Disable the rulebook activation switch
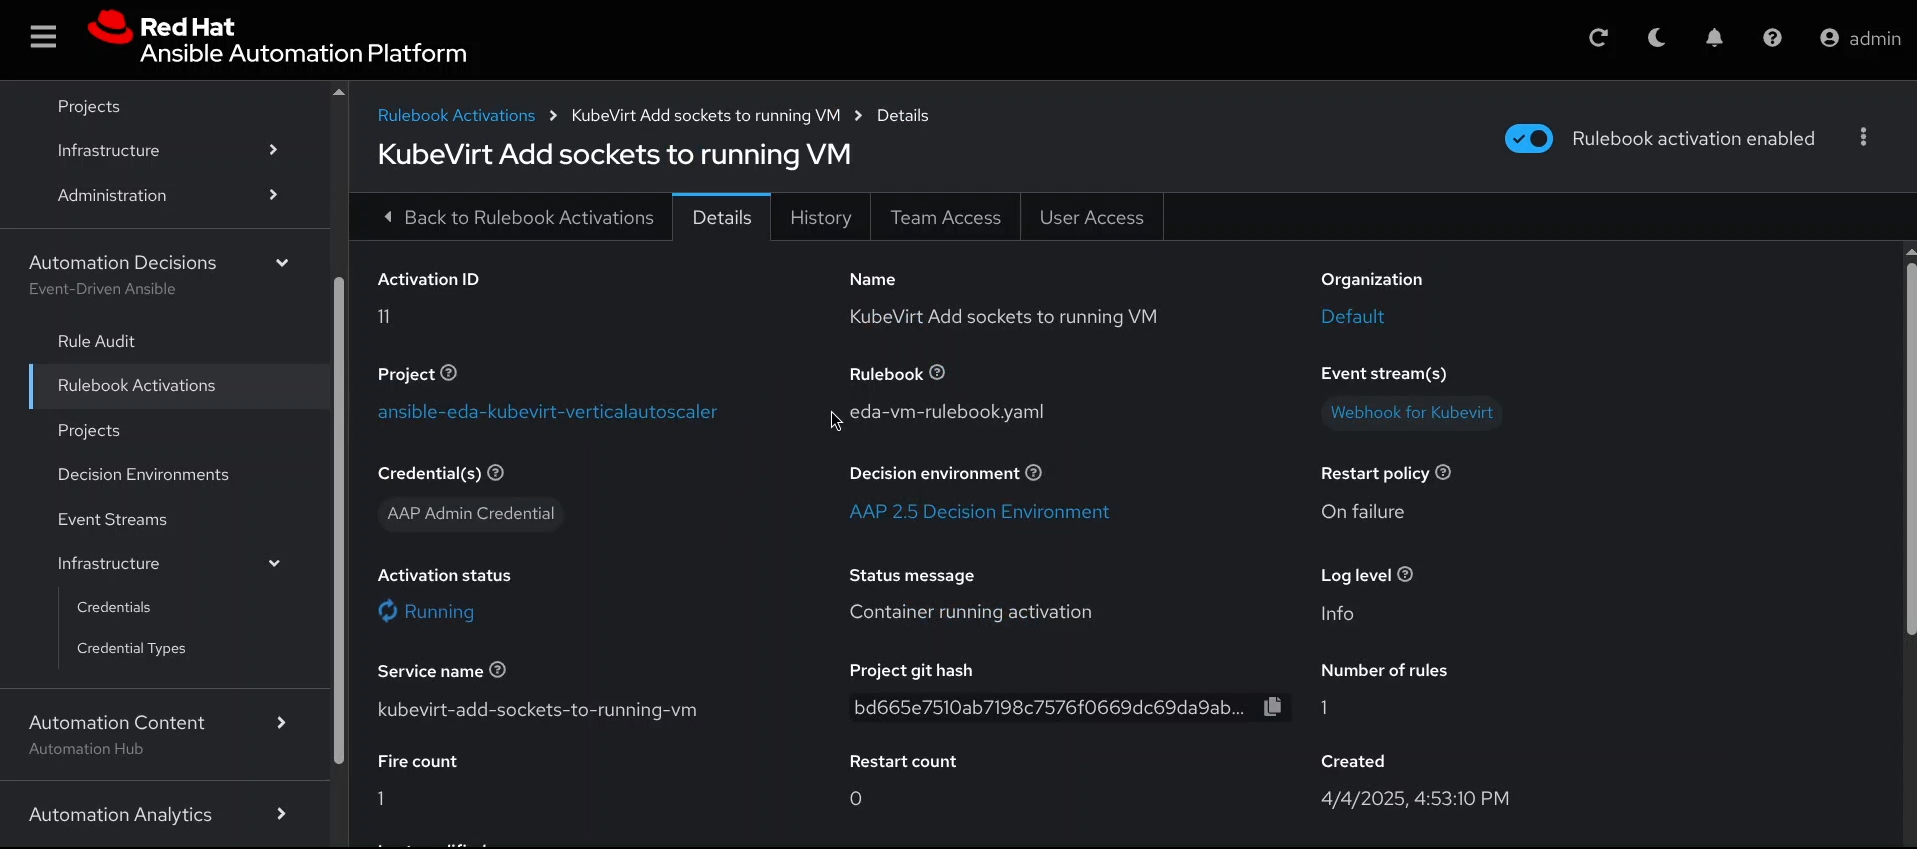 coord(1528,139)
